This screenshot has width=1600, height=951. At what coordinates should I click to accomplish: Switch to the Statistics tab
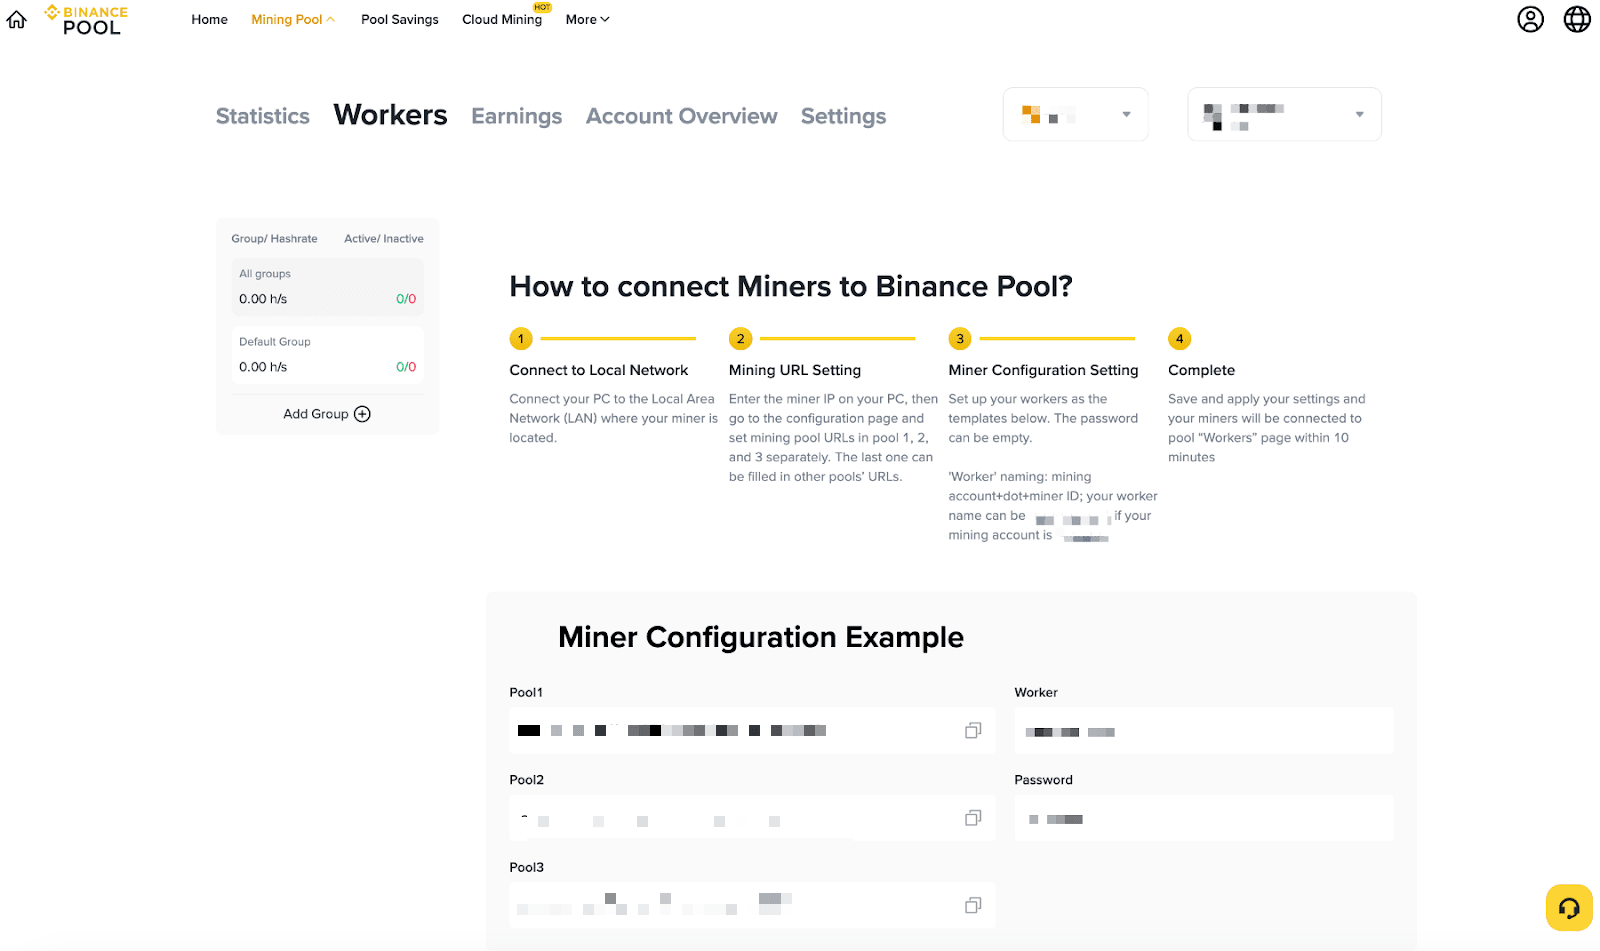pos(263,116)
